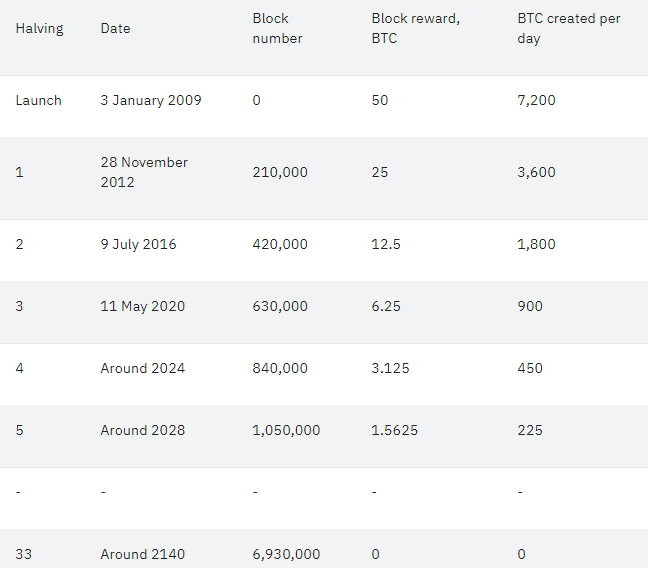Click halving number '3' in first column
This screenshot has height=574, width=648.
pyautogui.click(x=19, y=306)
